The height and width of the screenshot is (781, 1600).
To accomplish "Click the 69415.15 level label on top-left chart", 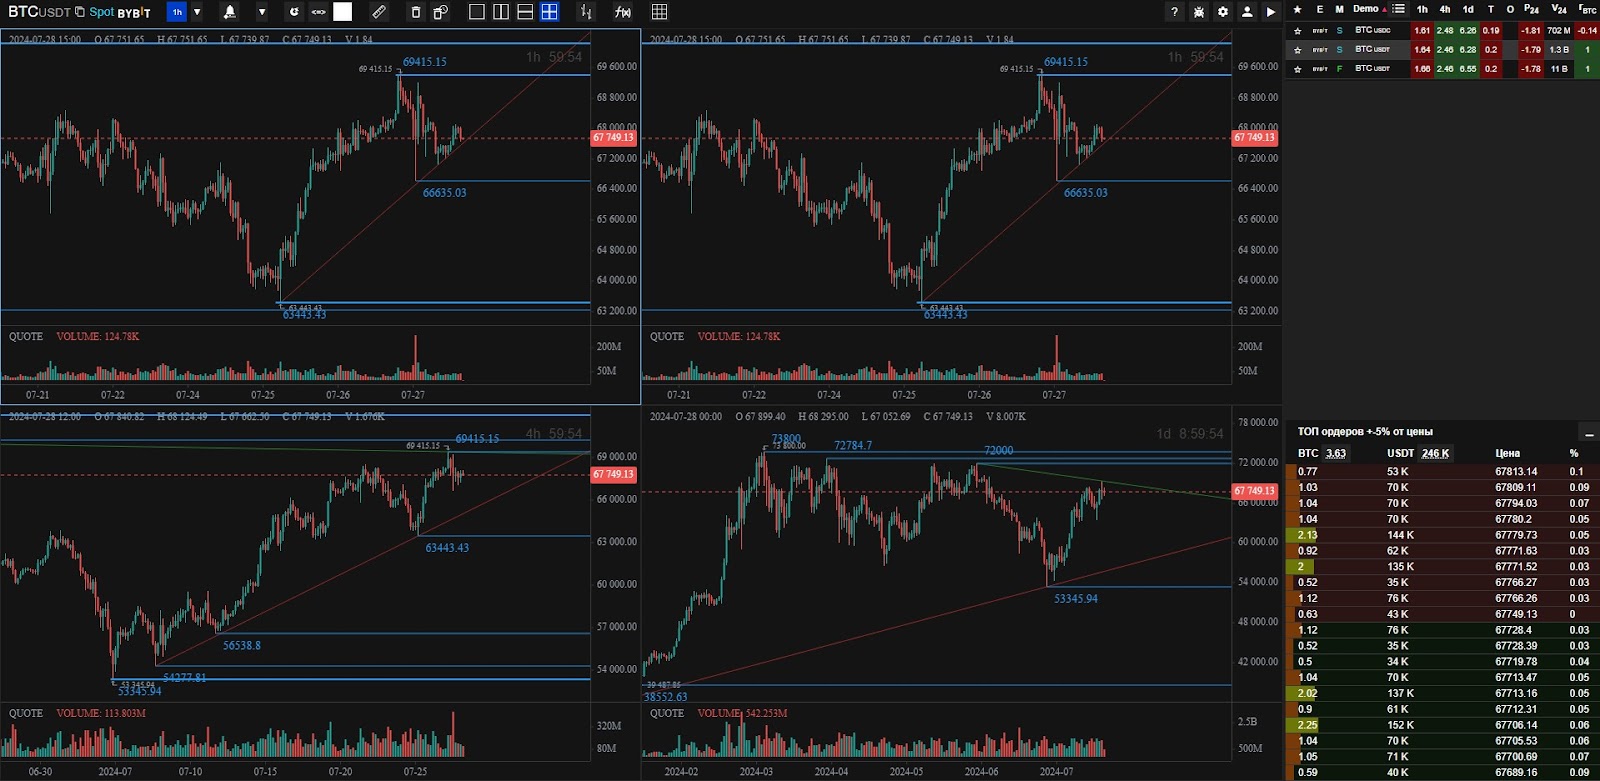I will (425, 62).
